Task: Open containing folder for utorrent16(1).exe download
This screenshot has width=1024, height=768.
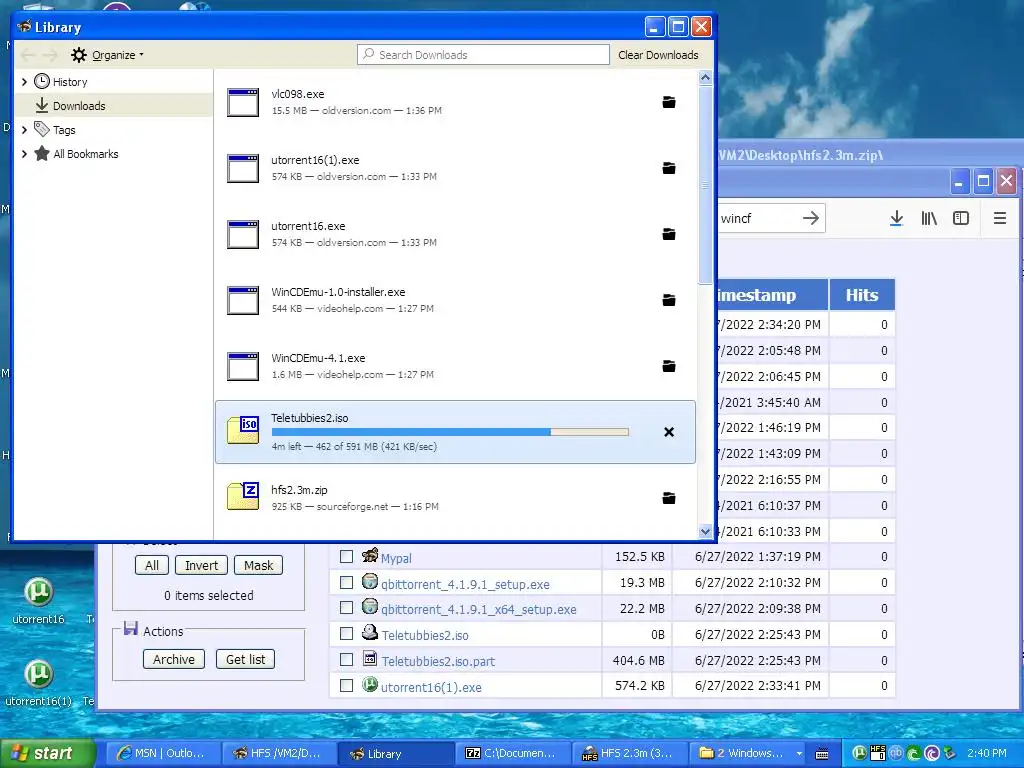Action: pyautogui.click(x=669, y=168)
